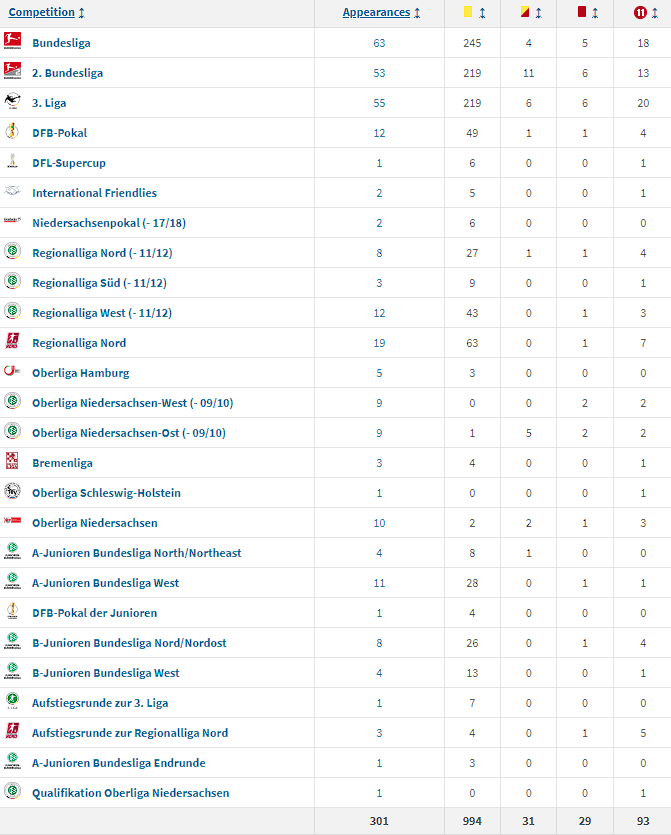The image size is (671, 835).
Task: Click the B-Junioren Bundesliga Nord/Nordost logo
Action: [x=12, y=641]
